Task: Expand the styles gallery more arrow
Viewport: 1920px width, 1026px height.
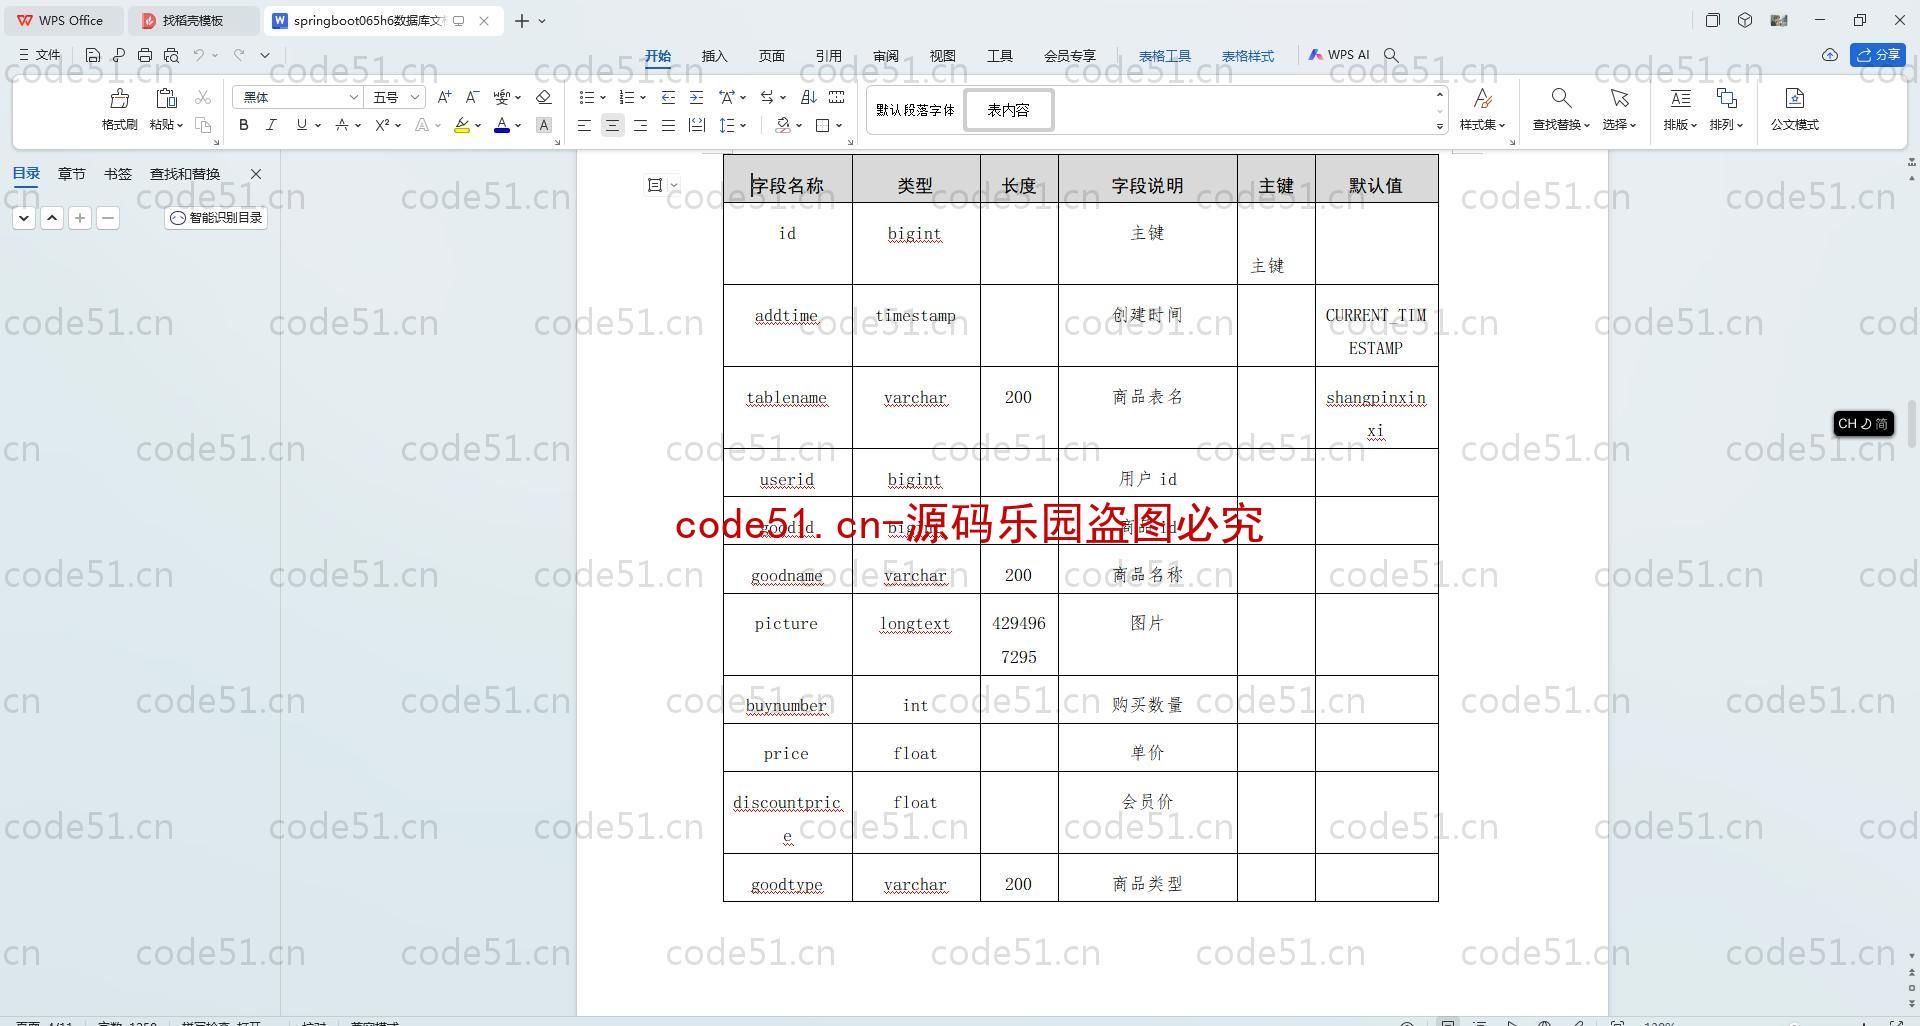Action: click(x=1440, y=126)
